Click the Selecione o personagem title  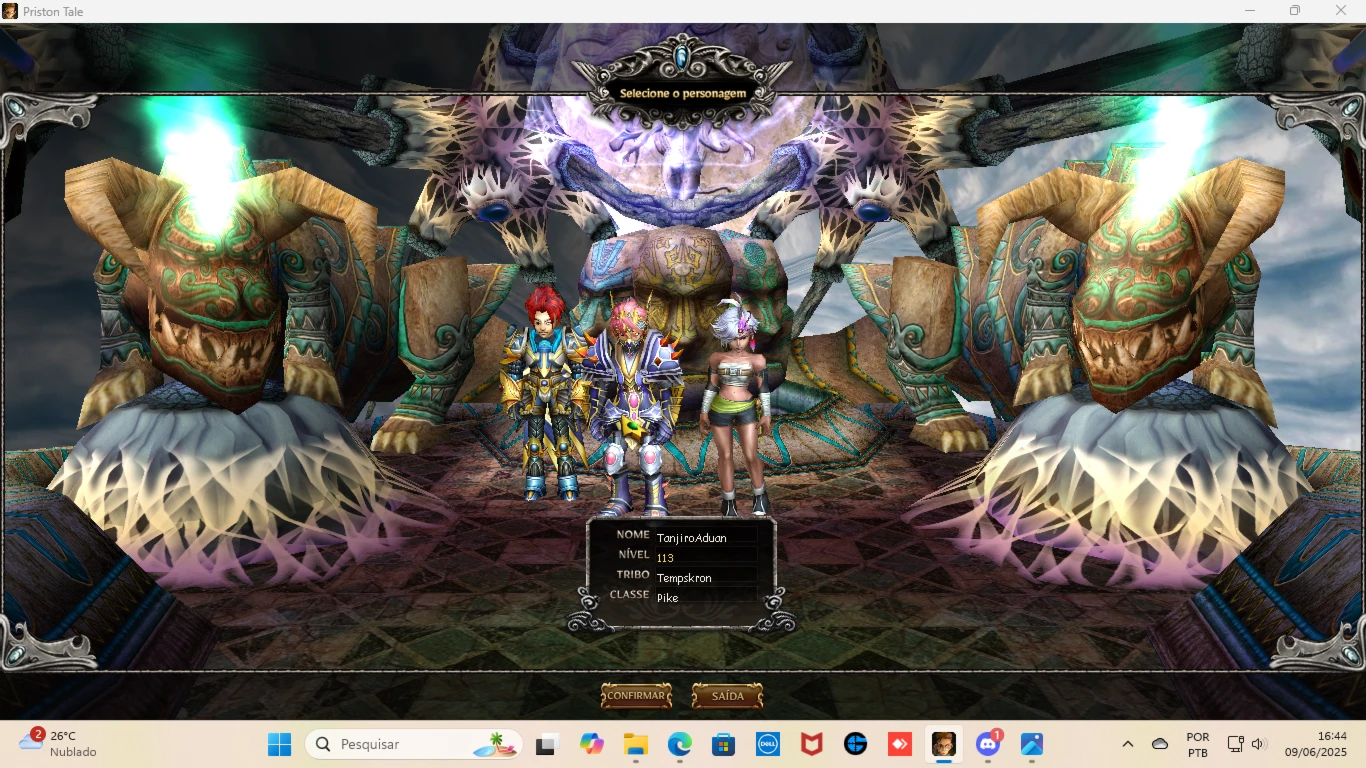click(683, 93)
